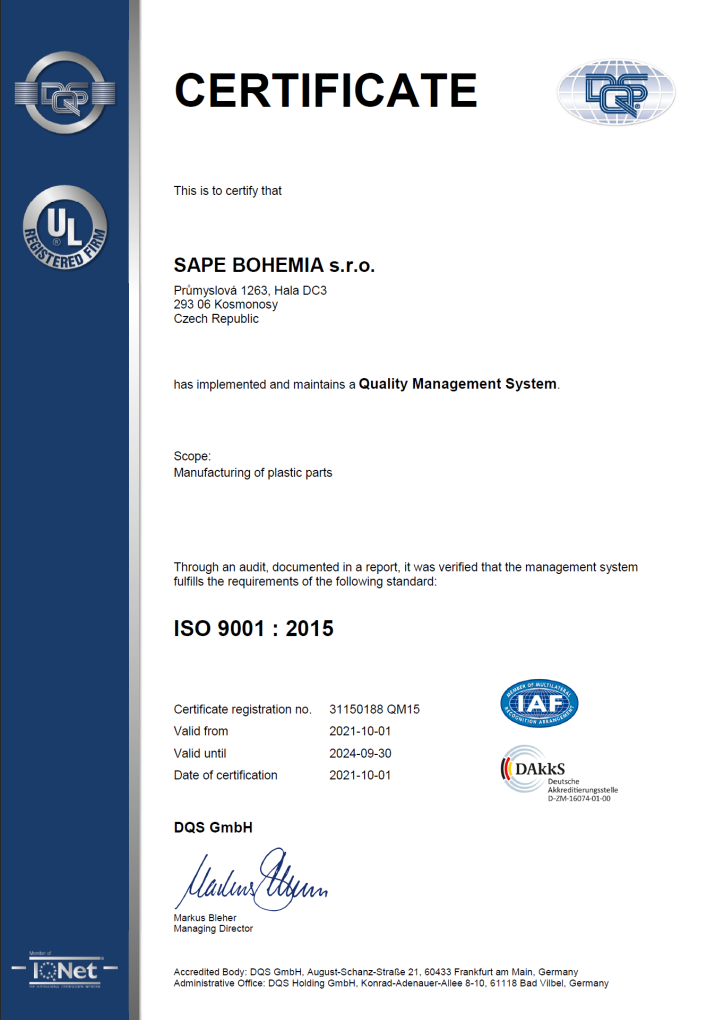Click the 'Accredited Body: DQS GmbH' line
Screen dimensions: 724x1020
pos(375,972)
